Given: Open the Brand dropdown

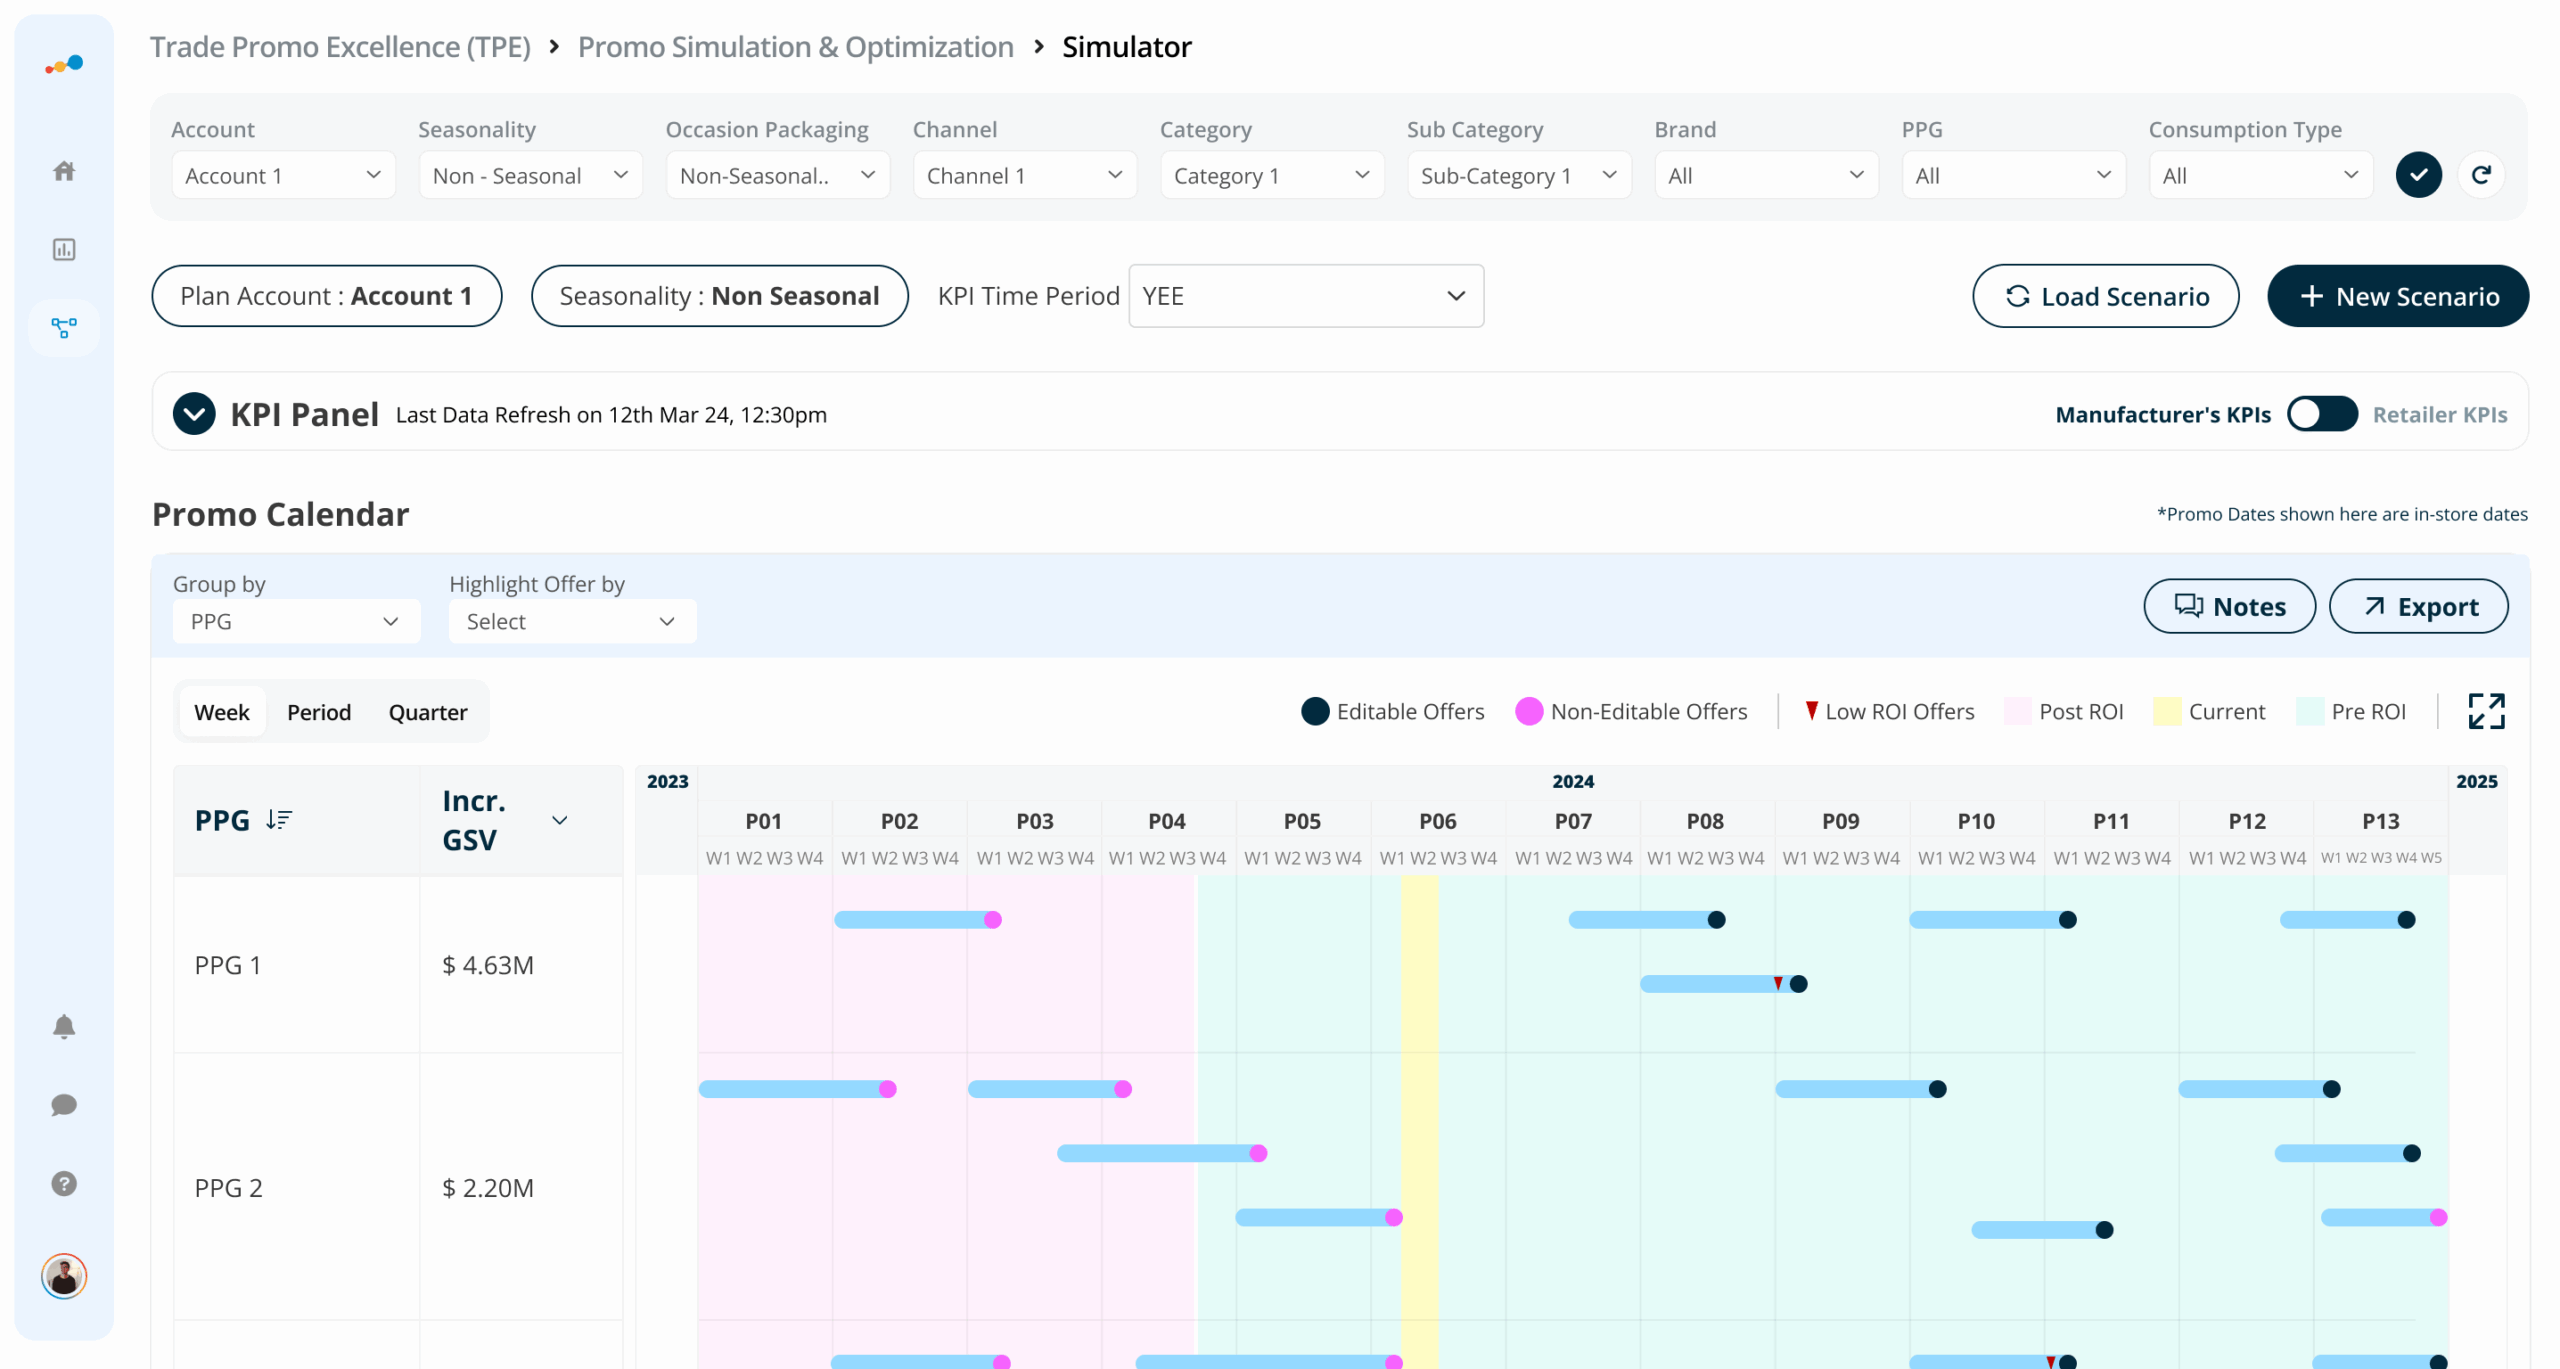Looking at the screenshot, I should 1766,175.
